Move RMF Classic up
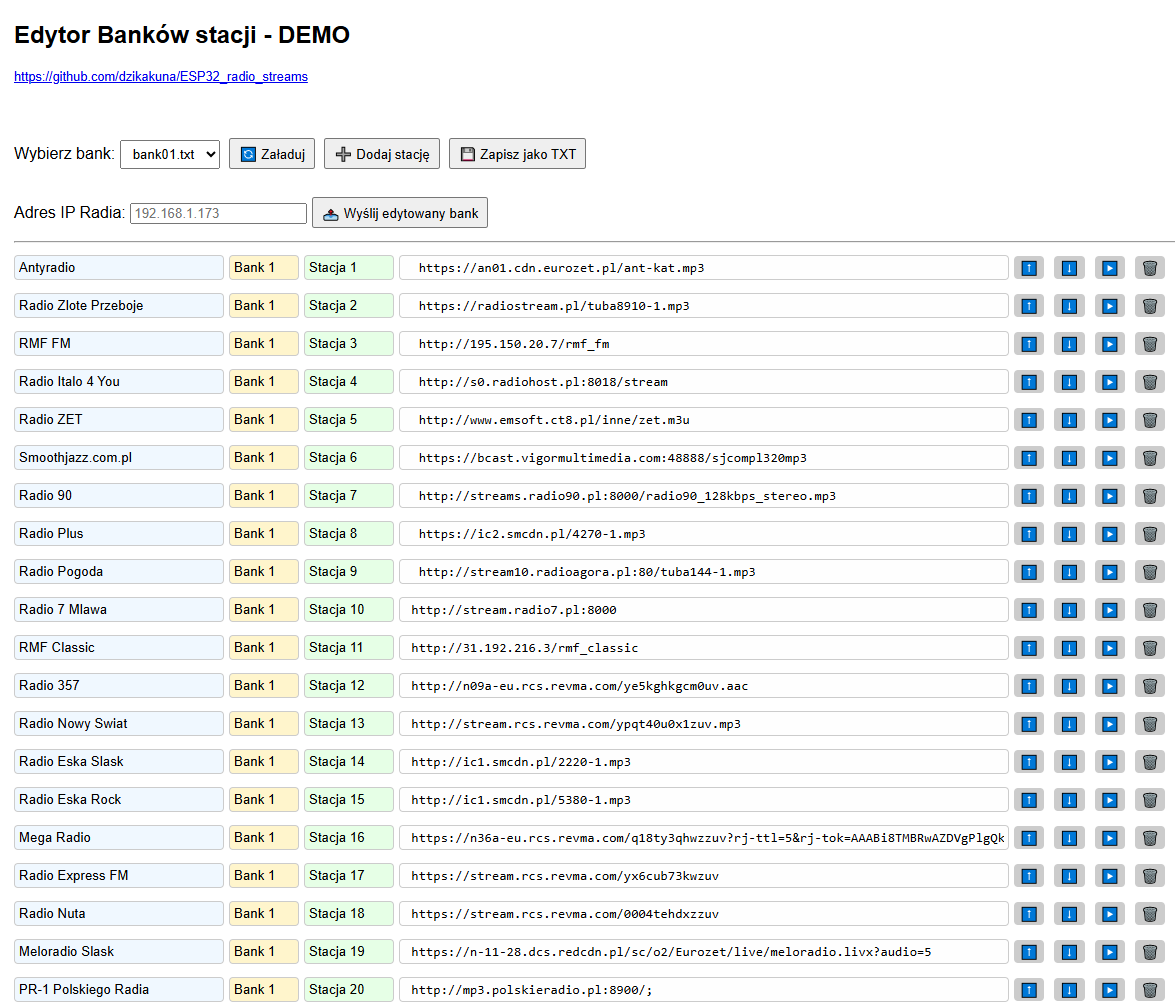The height and width of the screenshot is (1007, 1175). pos(1029,647)
